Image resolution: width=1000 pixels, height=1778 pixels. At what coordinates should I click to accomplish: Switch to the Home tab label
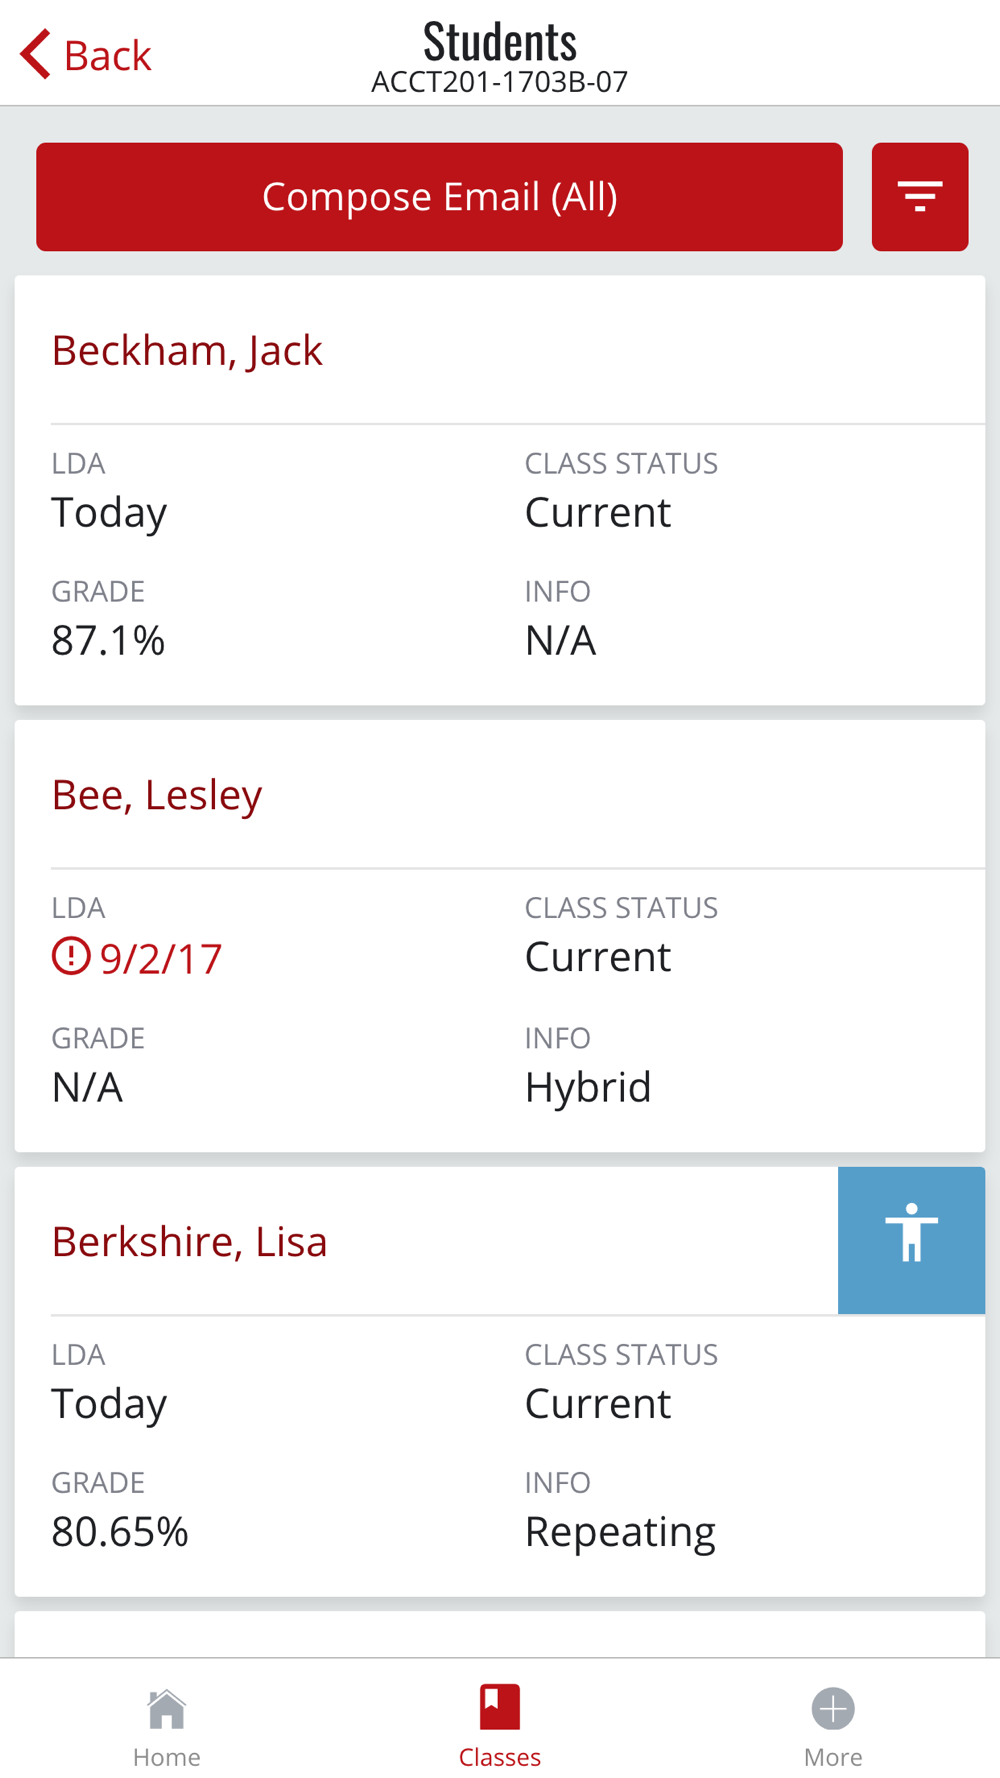pos(166,1757)
